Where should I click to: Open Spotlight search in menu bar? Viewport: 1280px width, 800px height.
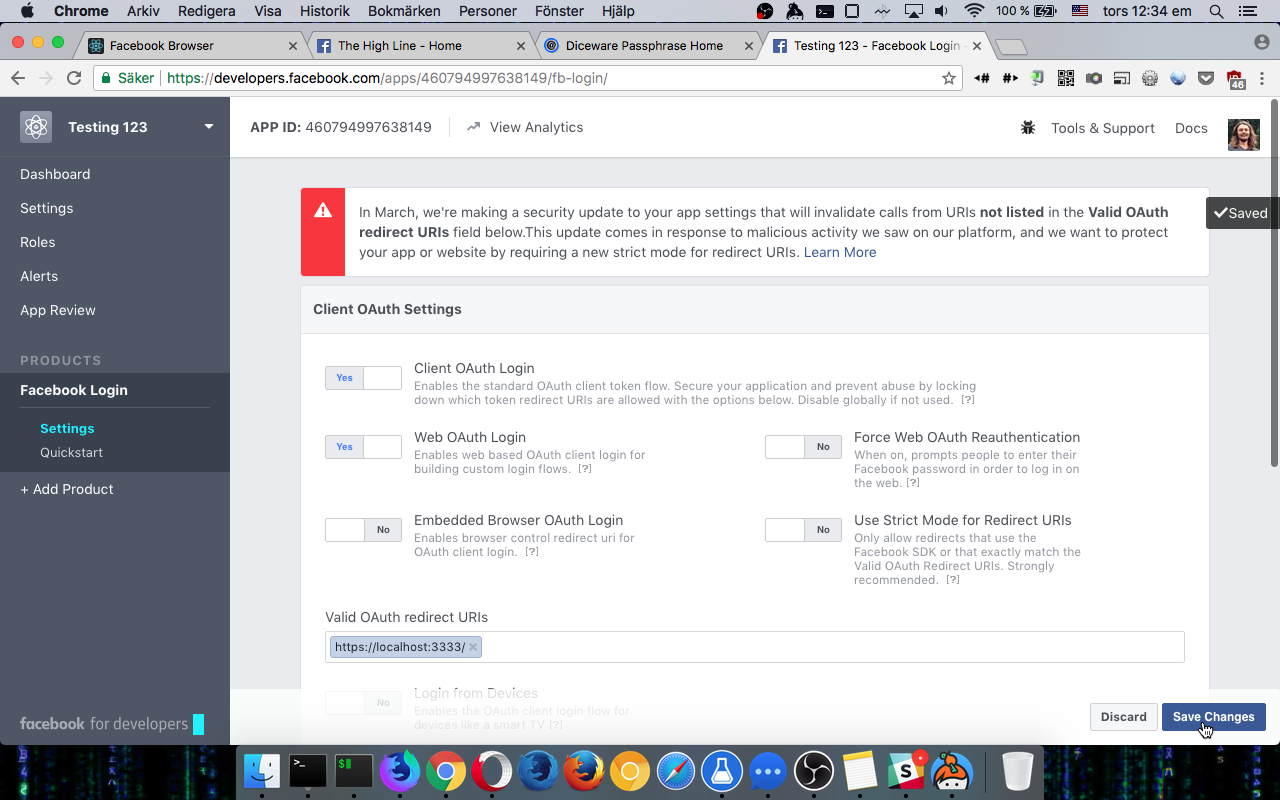[x=1216, y=11]
